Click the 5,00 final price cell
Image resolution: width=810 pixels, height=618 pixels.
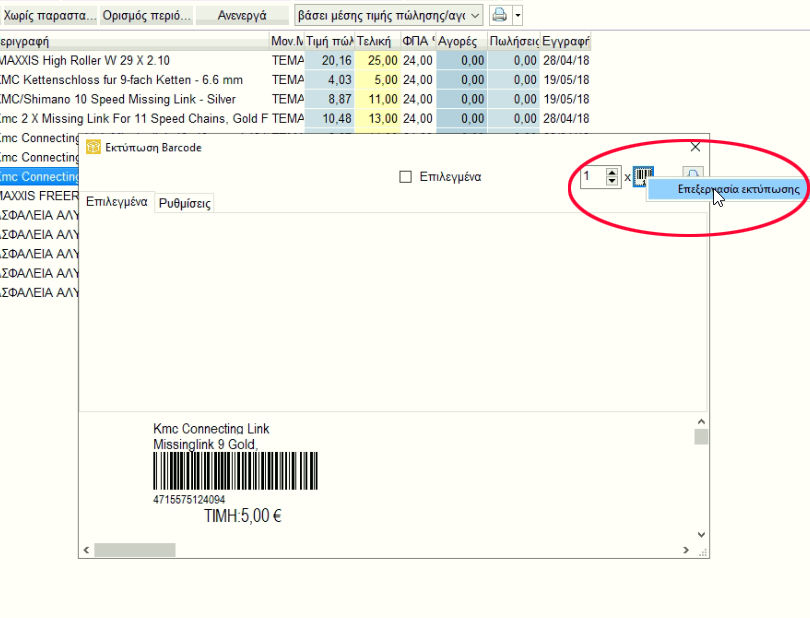tap(377, 80)
